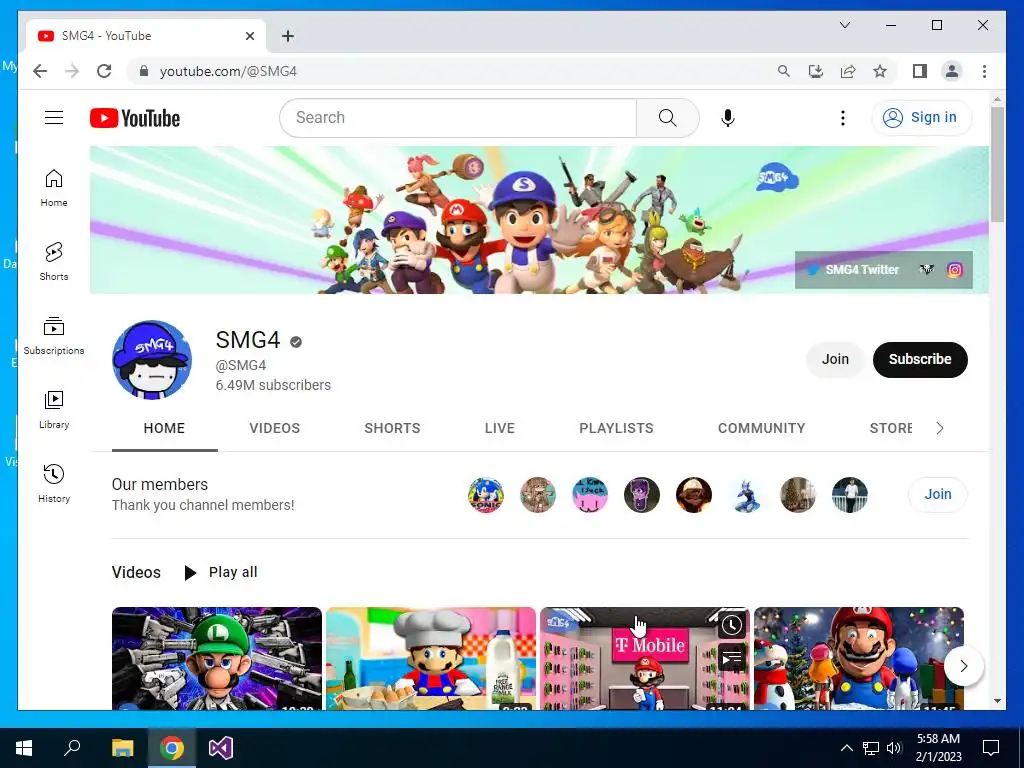Open the Christmas Mario video thumbnail
This screenshot has height=768, width=1024.
859,658
